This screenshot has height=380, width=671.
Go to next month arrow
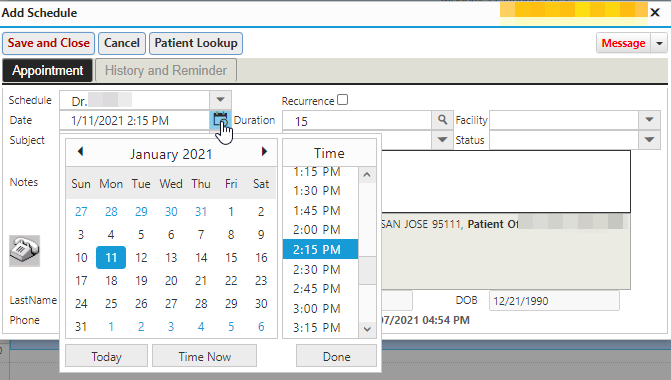(x=264, y=151)
